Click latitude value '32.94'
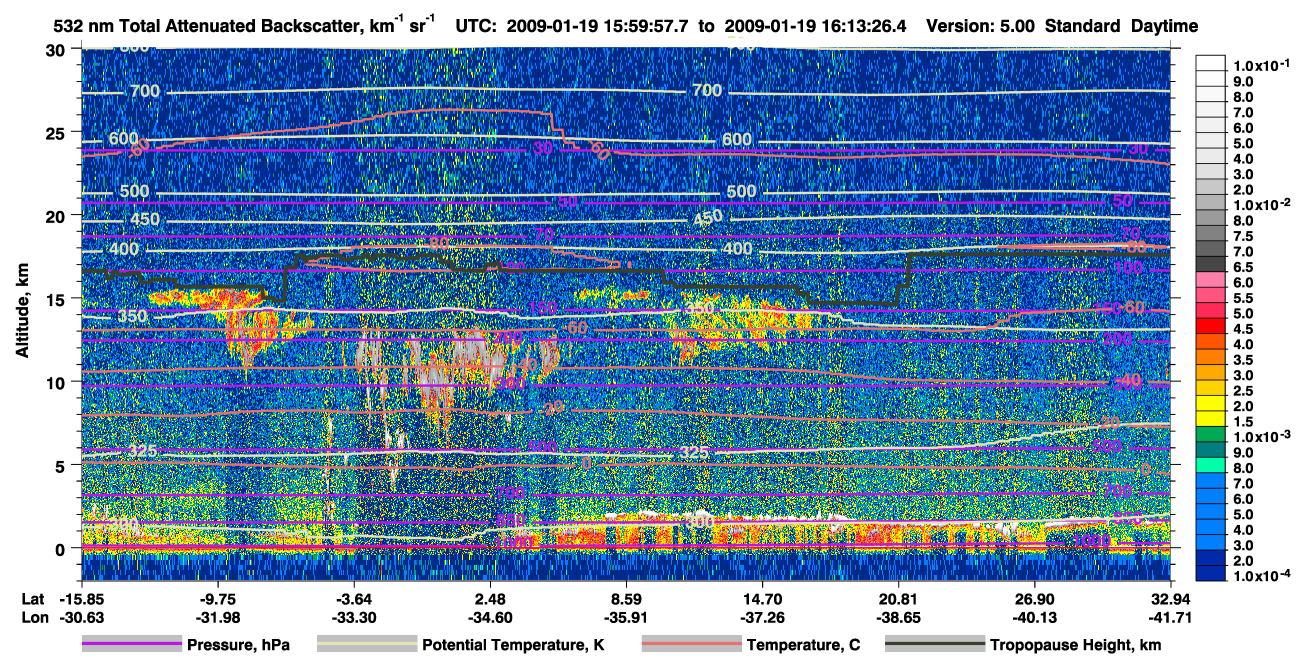 click(1171, 599)
